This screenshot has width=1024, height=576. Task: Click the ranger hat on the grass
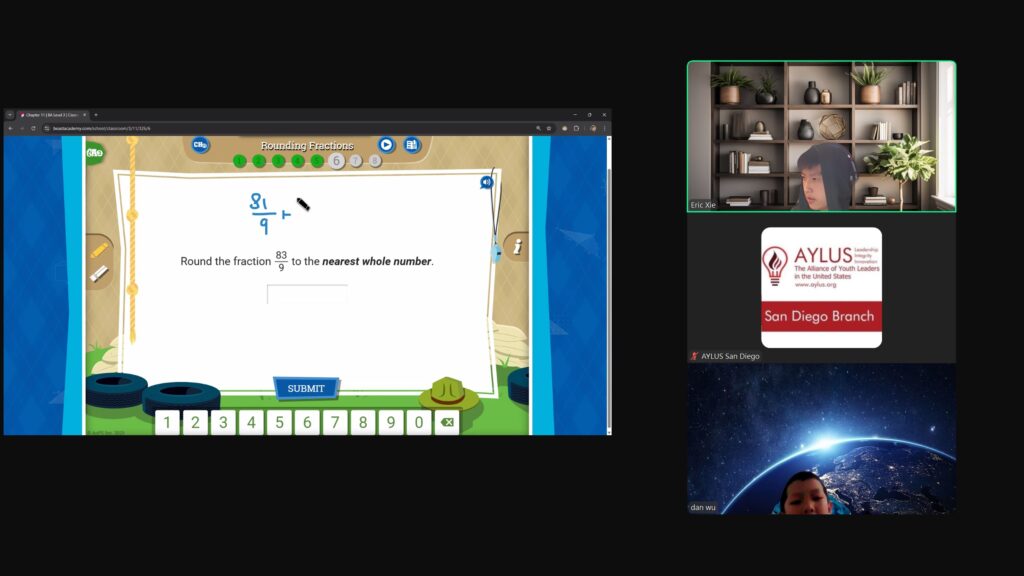point(449,392)
